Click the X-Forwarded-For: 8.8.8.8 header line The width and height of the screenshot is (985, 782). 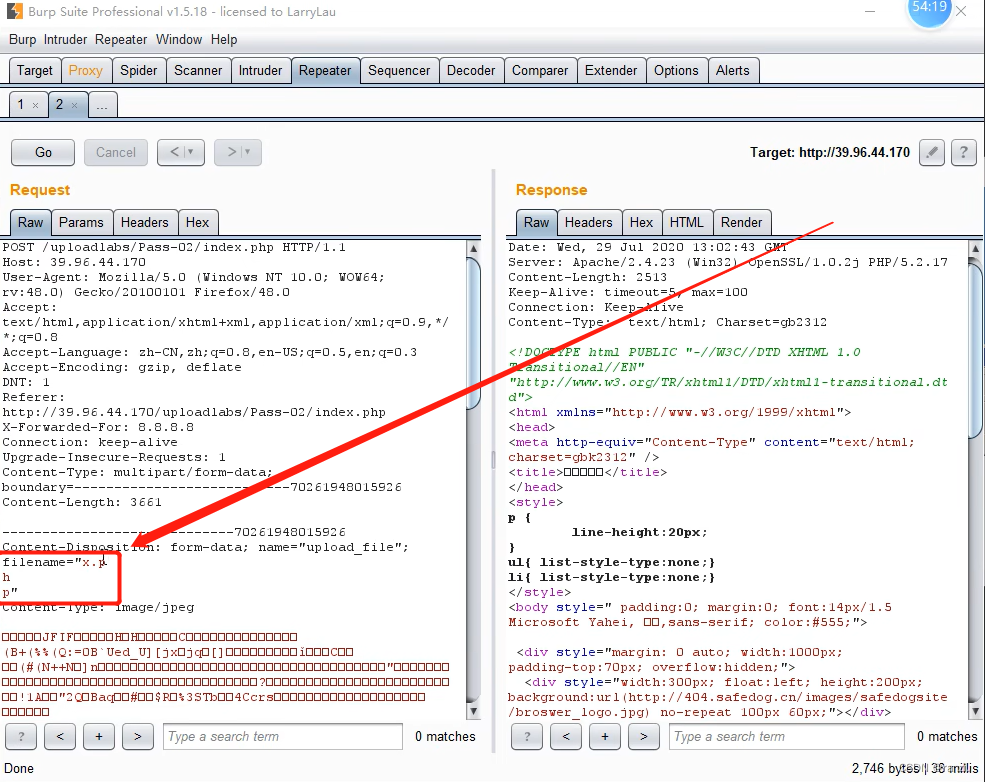pos(98,427)
